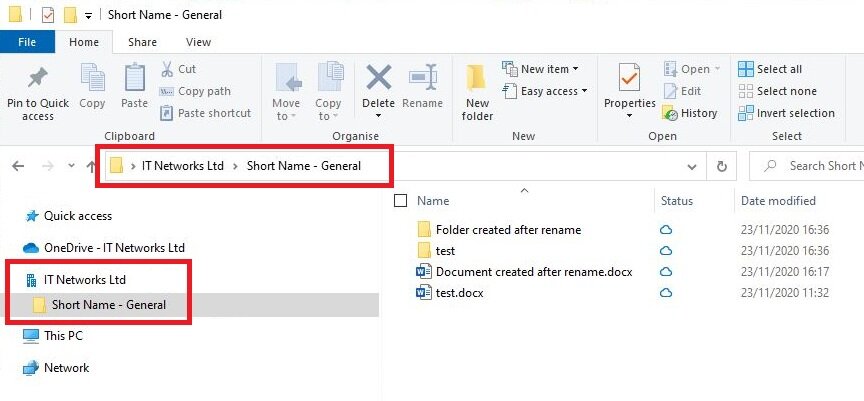Click Select all in Select group
Image resolution: width=864 pixels, height=401 pixels.
click(x=770, y=69)
